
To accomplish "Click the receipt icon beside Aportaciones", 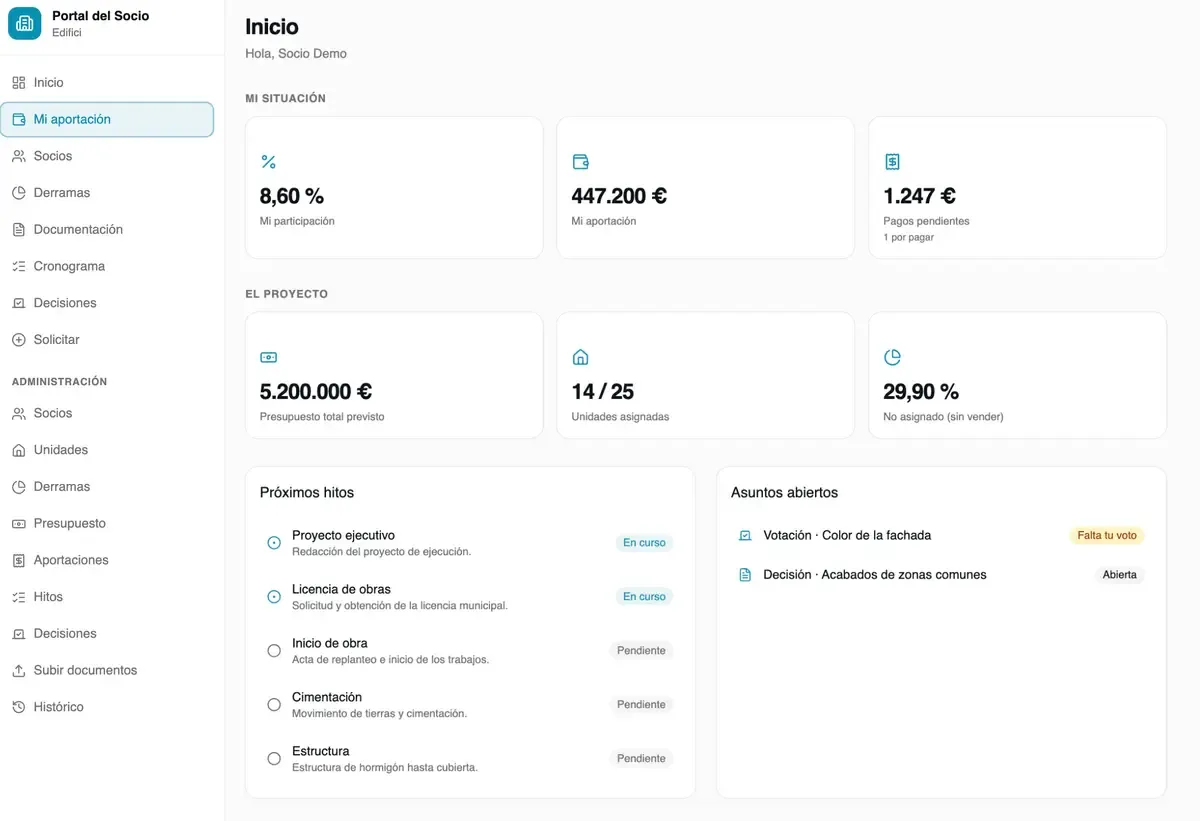I will coord(19,560).
